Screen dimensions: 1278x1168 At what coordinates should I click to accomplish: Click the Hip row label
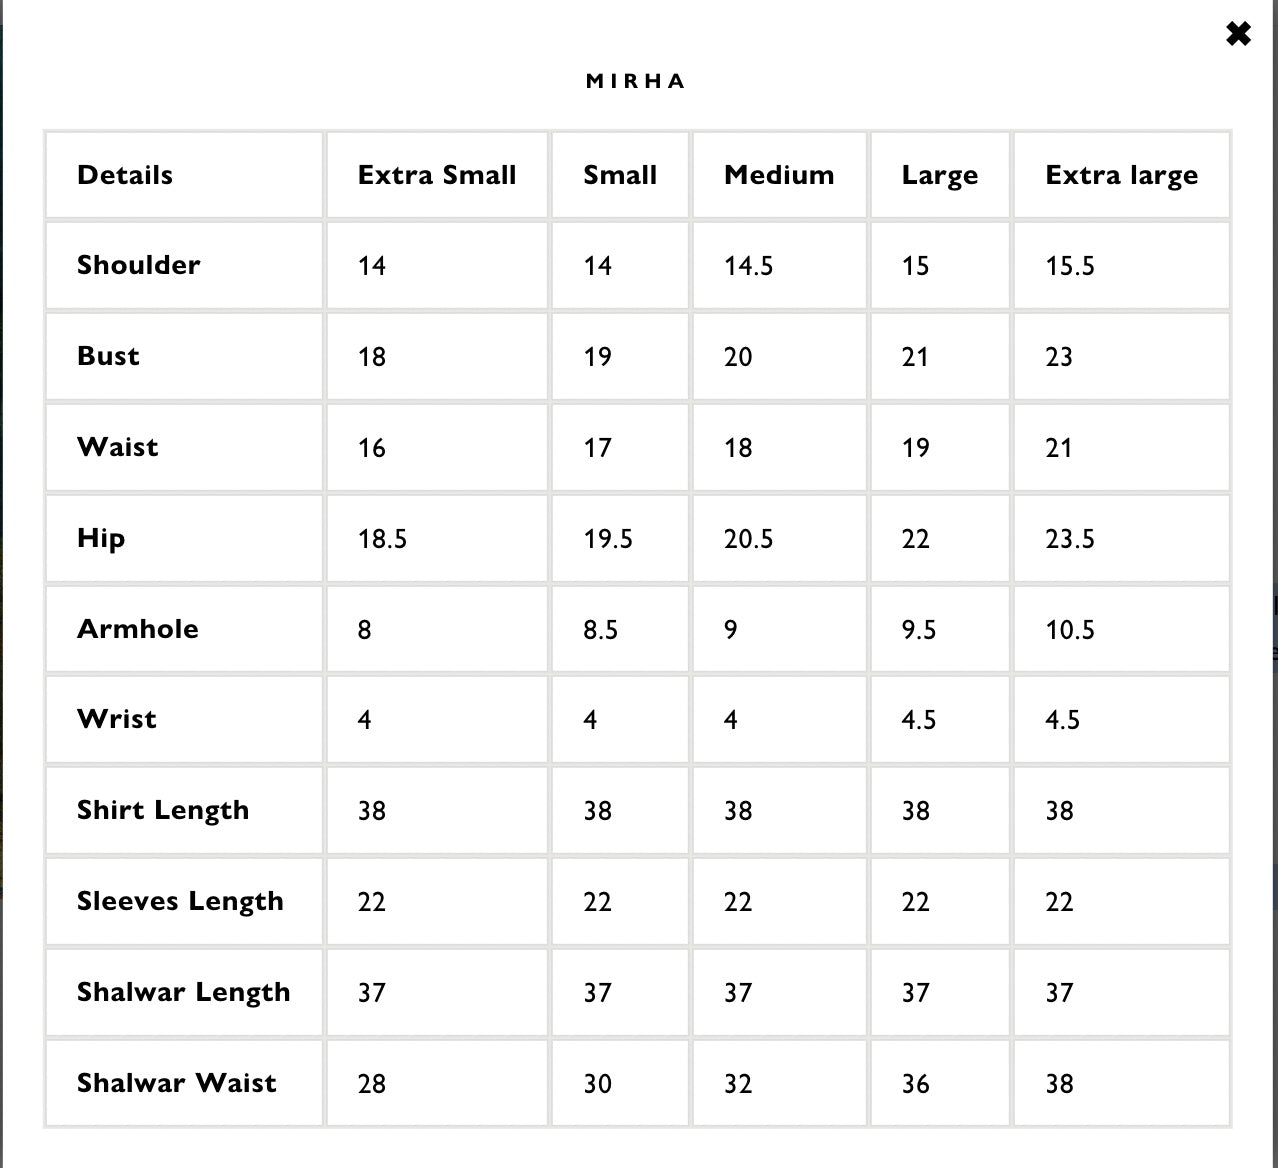click(101, 538)
